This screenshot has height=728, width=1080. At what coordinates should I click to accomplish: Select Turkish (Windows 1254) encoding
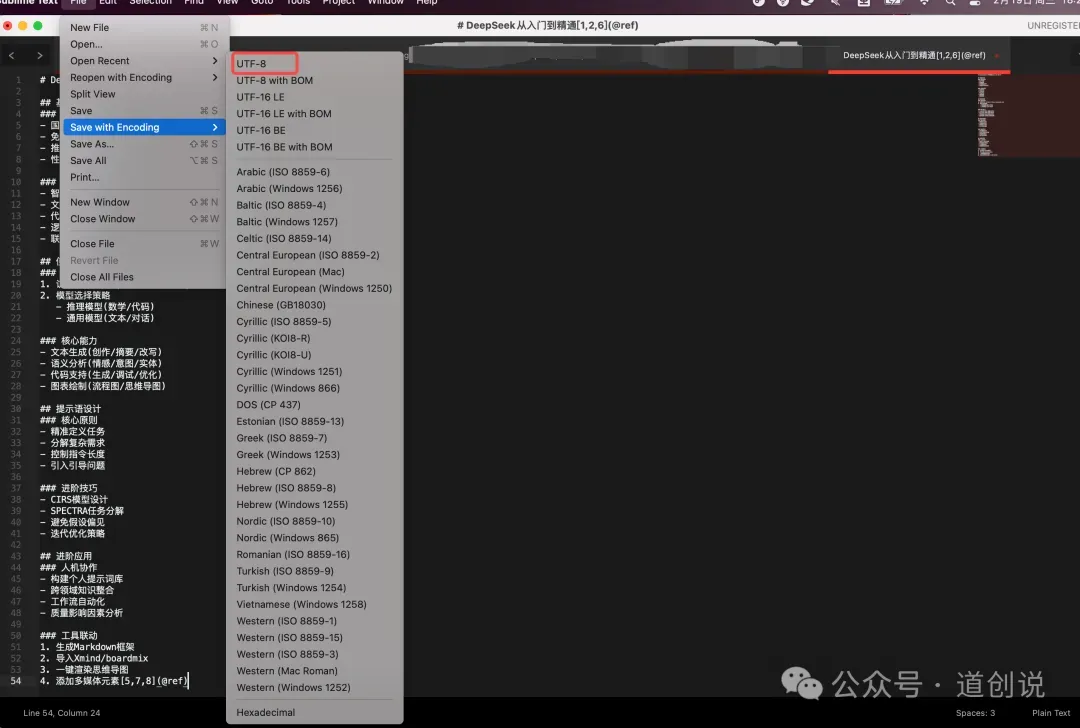[315, 587]
